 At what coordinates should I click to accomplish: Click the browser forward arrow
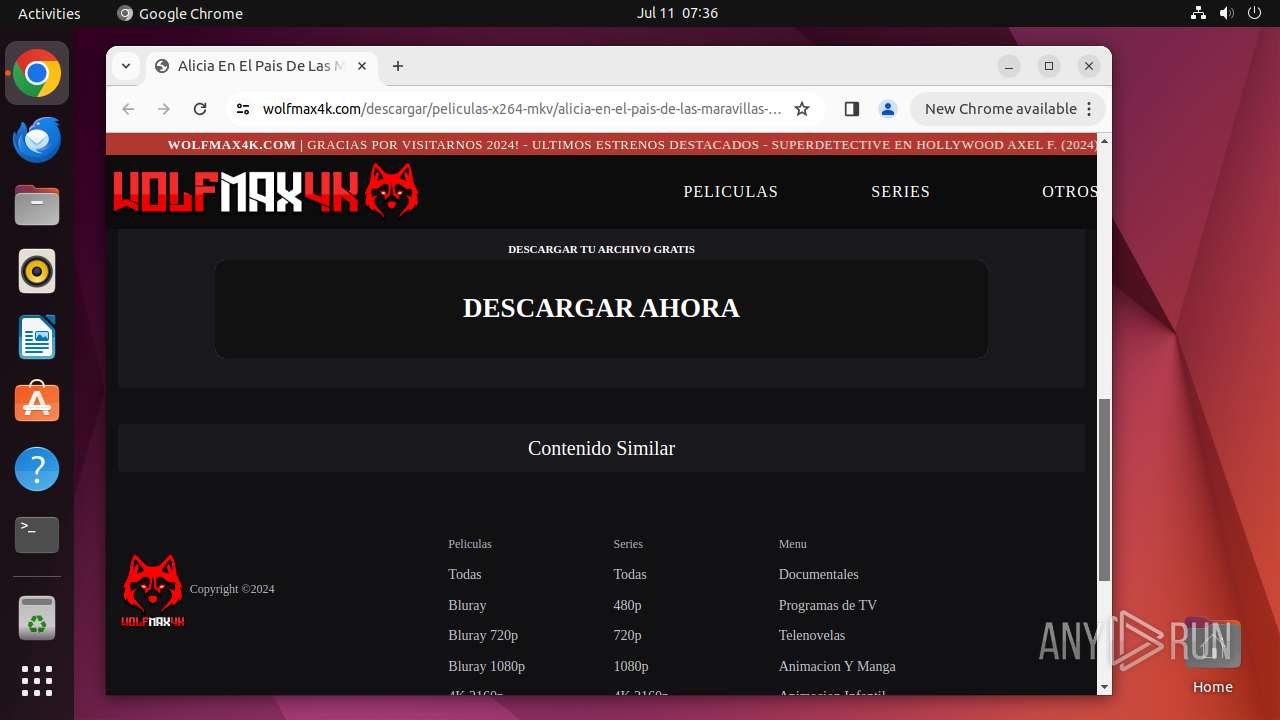tap(164, 109)
